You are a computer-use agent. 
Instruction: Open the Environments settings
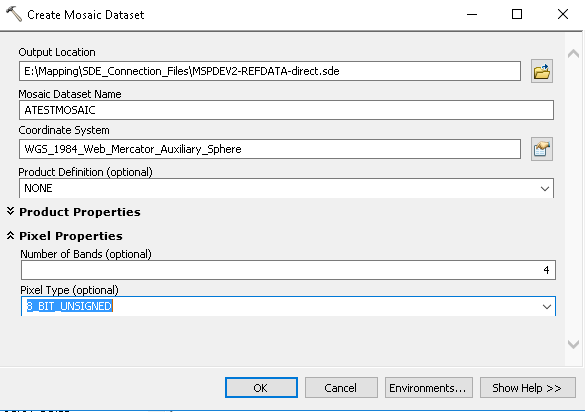tap(429, 388)
